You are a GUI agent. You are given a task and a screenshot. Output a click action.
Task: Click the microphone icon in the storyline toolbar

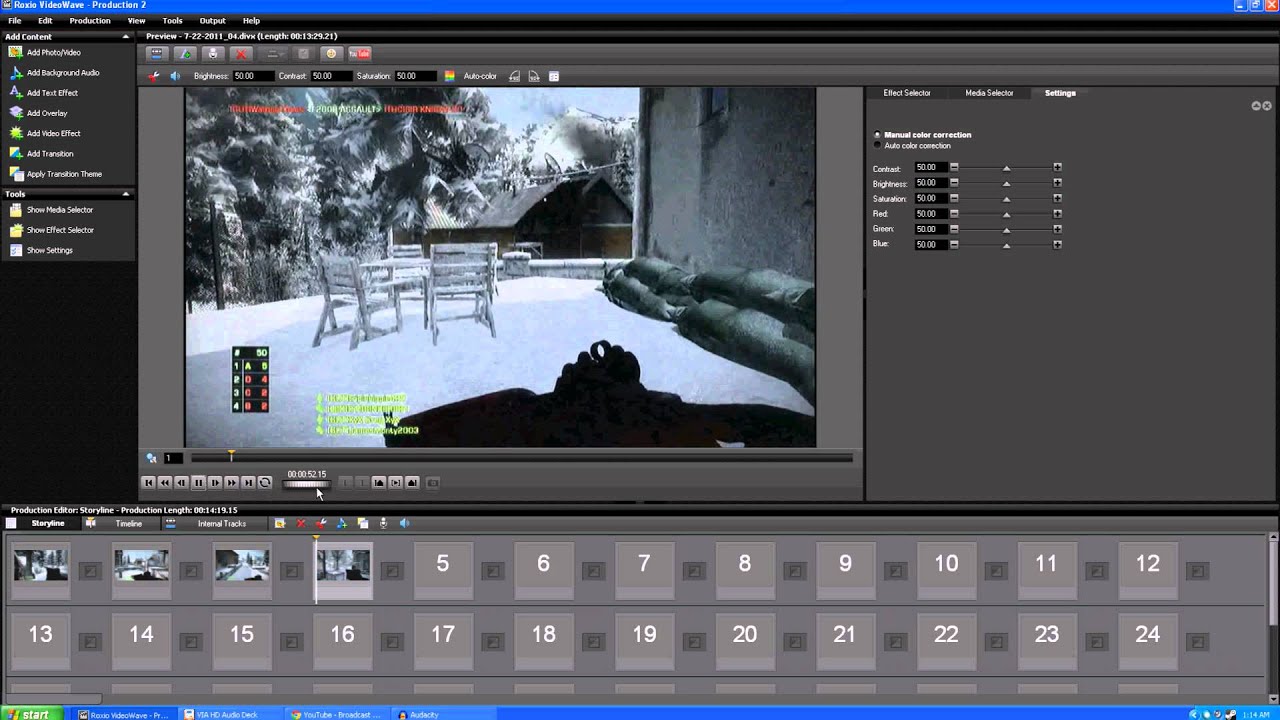pyautogui.click(x=383, y=523)
